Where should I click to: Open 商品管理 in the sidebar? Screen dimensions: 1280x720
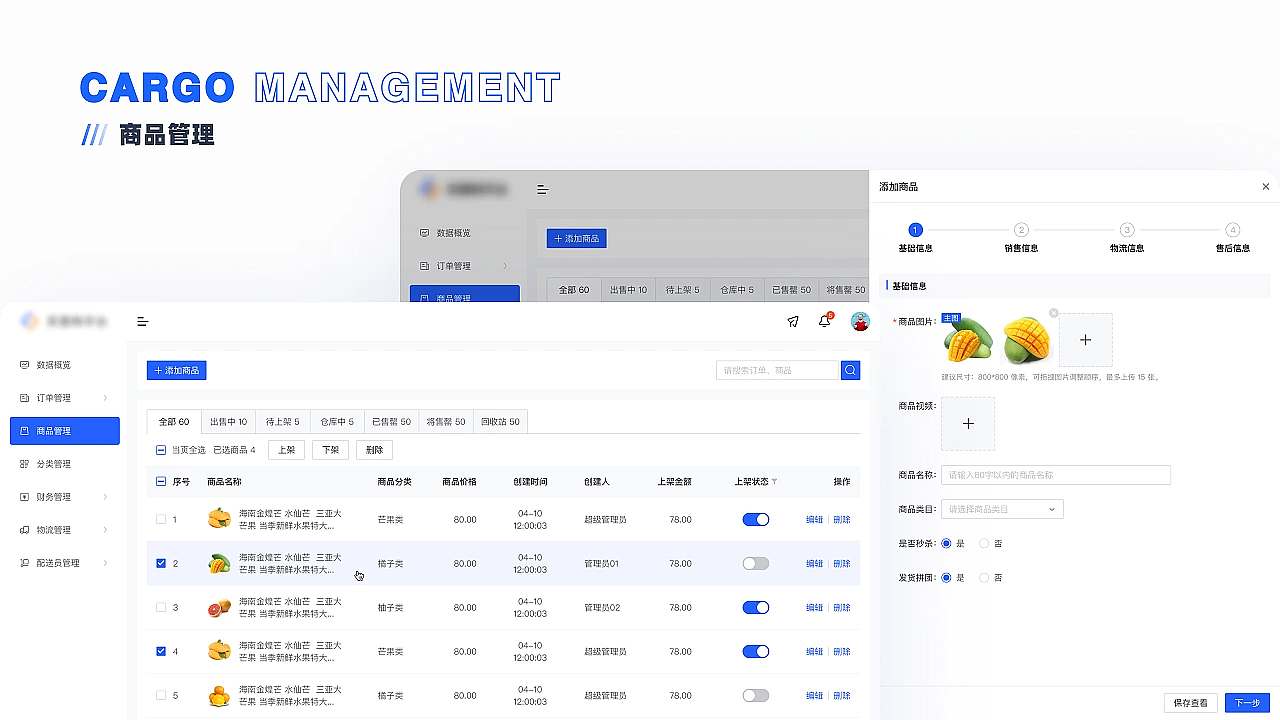(x=65, y=431)
